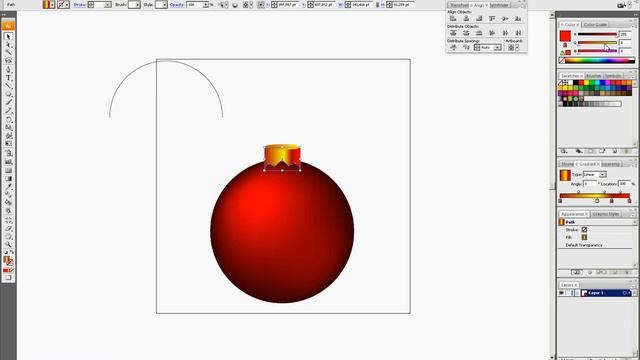640x360 pixels.
Task: Open stroke weight dropdown in control bar
Action: [x=108, y=5]
